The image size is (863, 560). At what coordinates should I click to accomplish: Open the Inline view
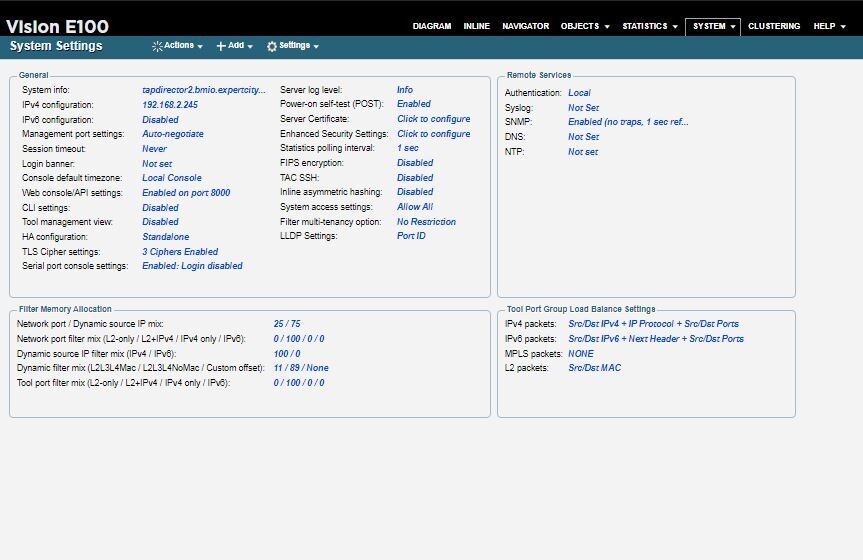(476, 26)
